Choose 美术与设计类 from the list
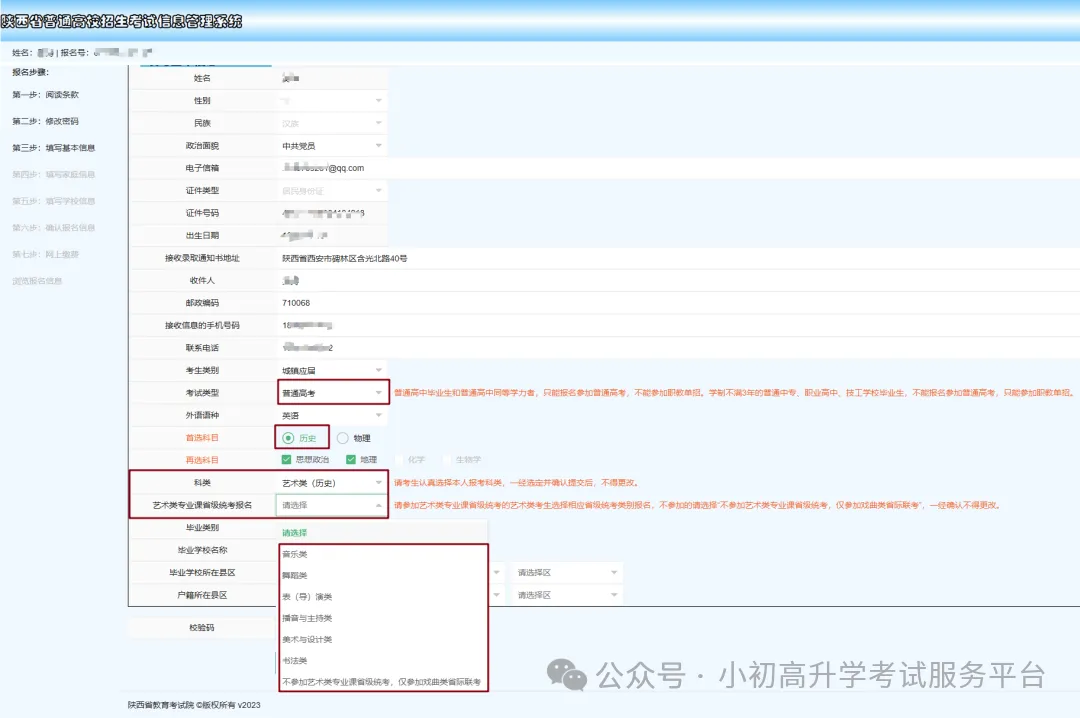The image size is (1080, 718). point(383,639)
